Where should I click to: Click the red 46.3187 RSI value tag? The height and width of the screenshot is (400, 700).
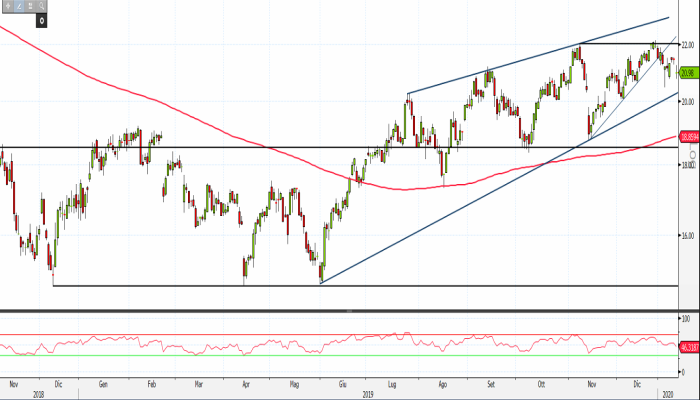click(x=689, y=347)
